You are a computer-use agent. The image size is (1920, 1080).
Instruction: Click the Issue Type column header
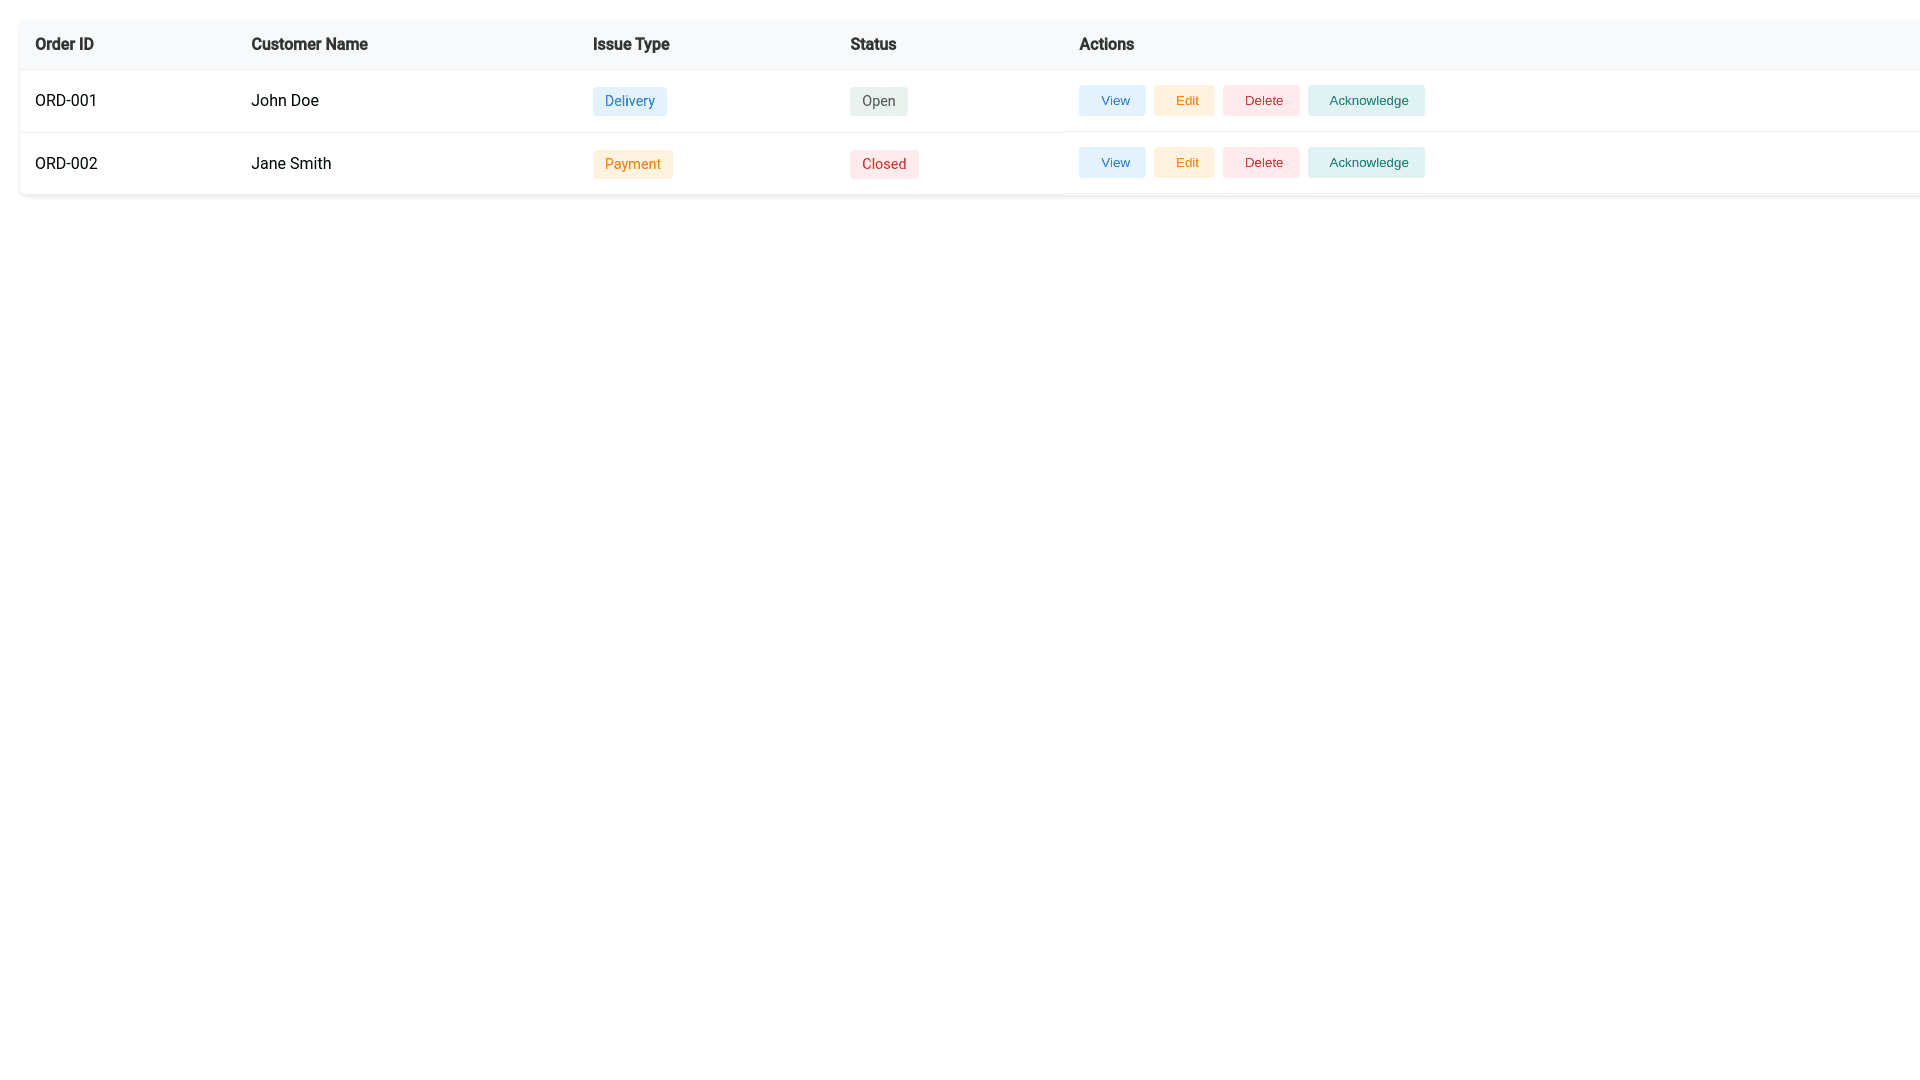click(631, 44)
